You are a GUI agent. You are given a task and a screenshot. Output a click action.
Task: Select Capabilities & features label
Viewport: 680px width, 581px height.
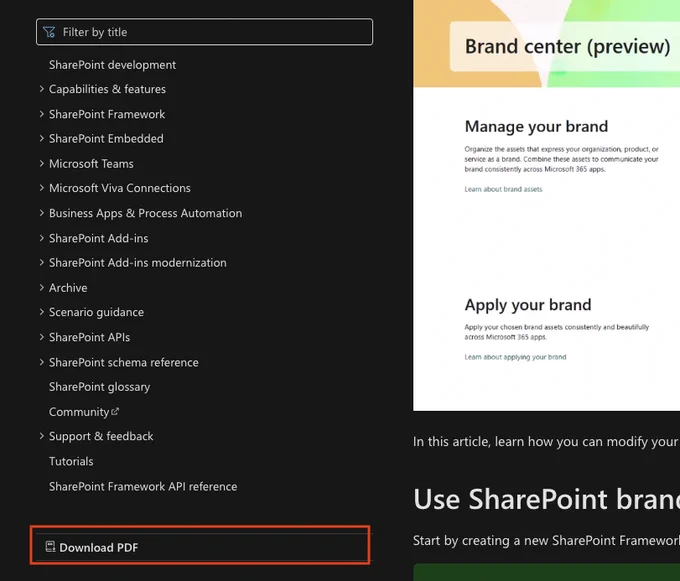[x=107, y=89]
